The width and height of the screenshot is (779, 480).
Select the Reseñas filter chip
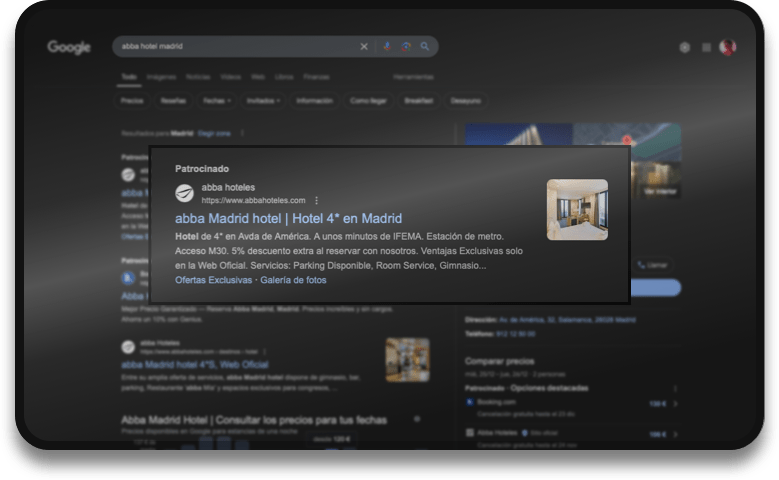click(173, 101)
